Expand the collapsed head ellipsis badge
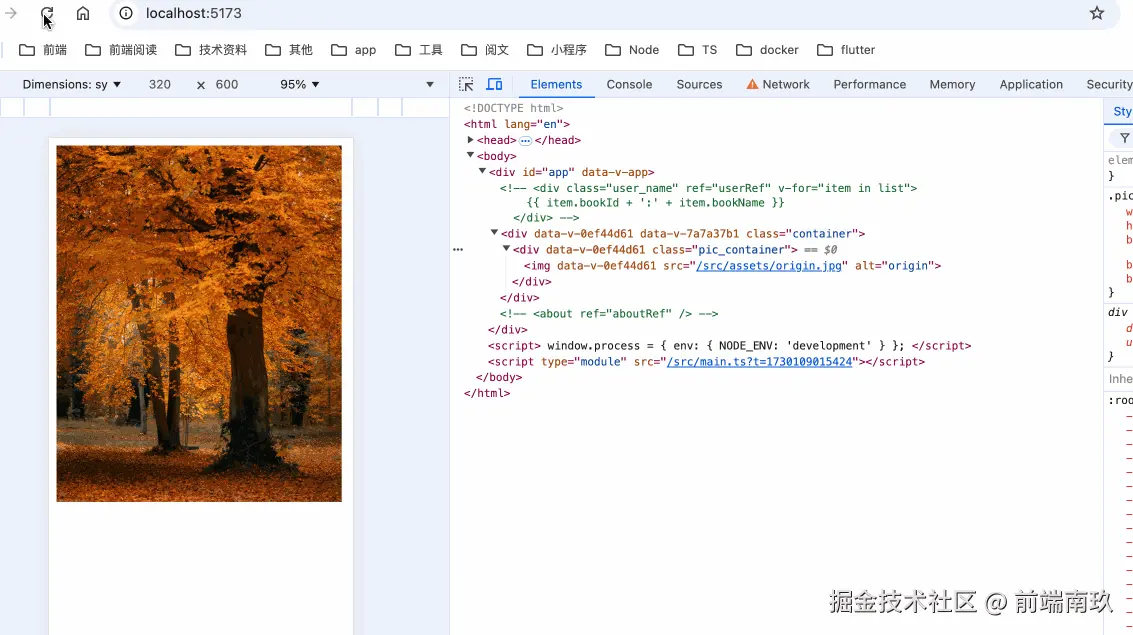This screenshot has height=635, width=1133. (525, 140)
